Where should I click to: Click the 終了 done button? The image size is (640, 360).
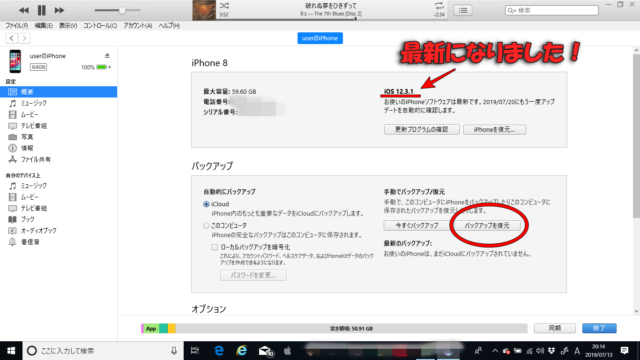pyautogui.click(x=599, y=328)
